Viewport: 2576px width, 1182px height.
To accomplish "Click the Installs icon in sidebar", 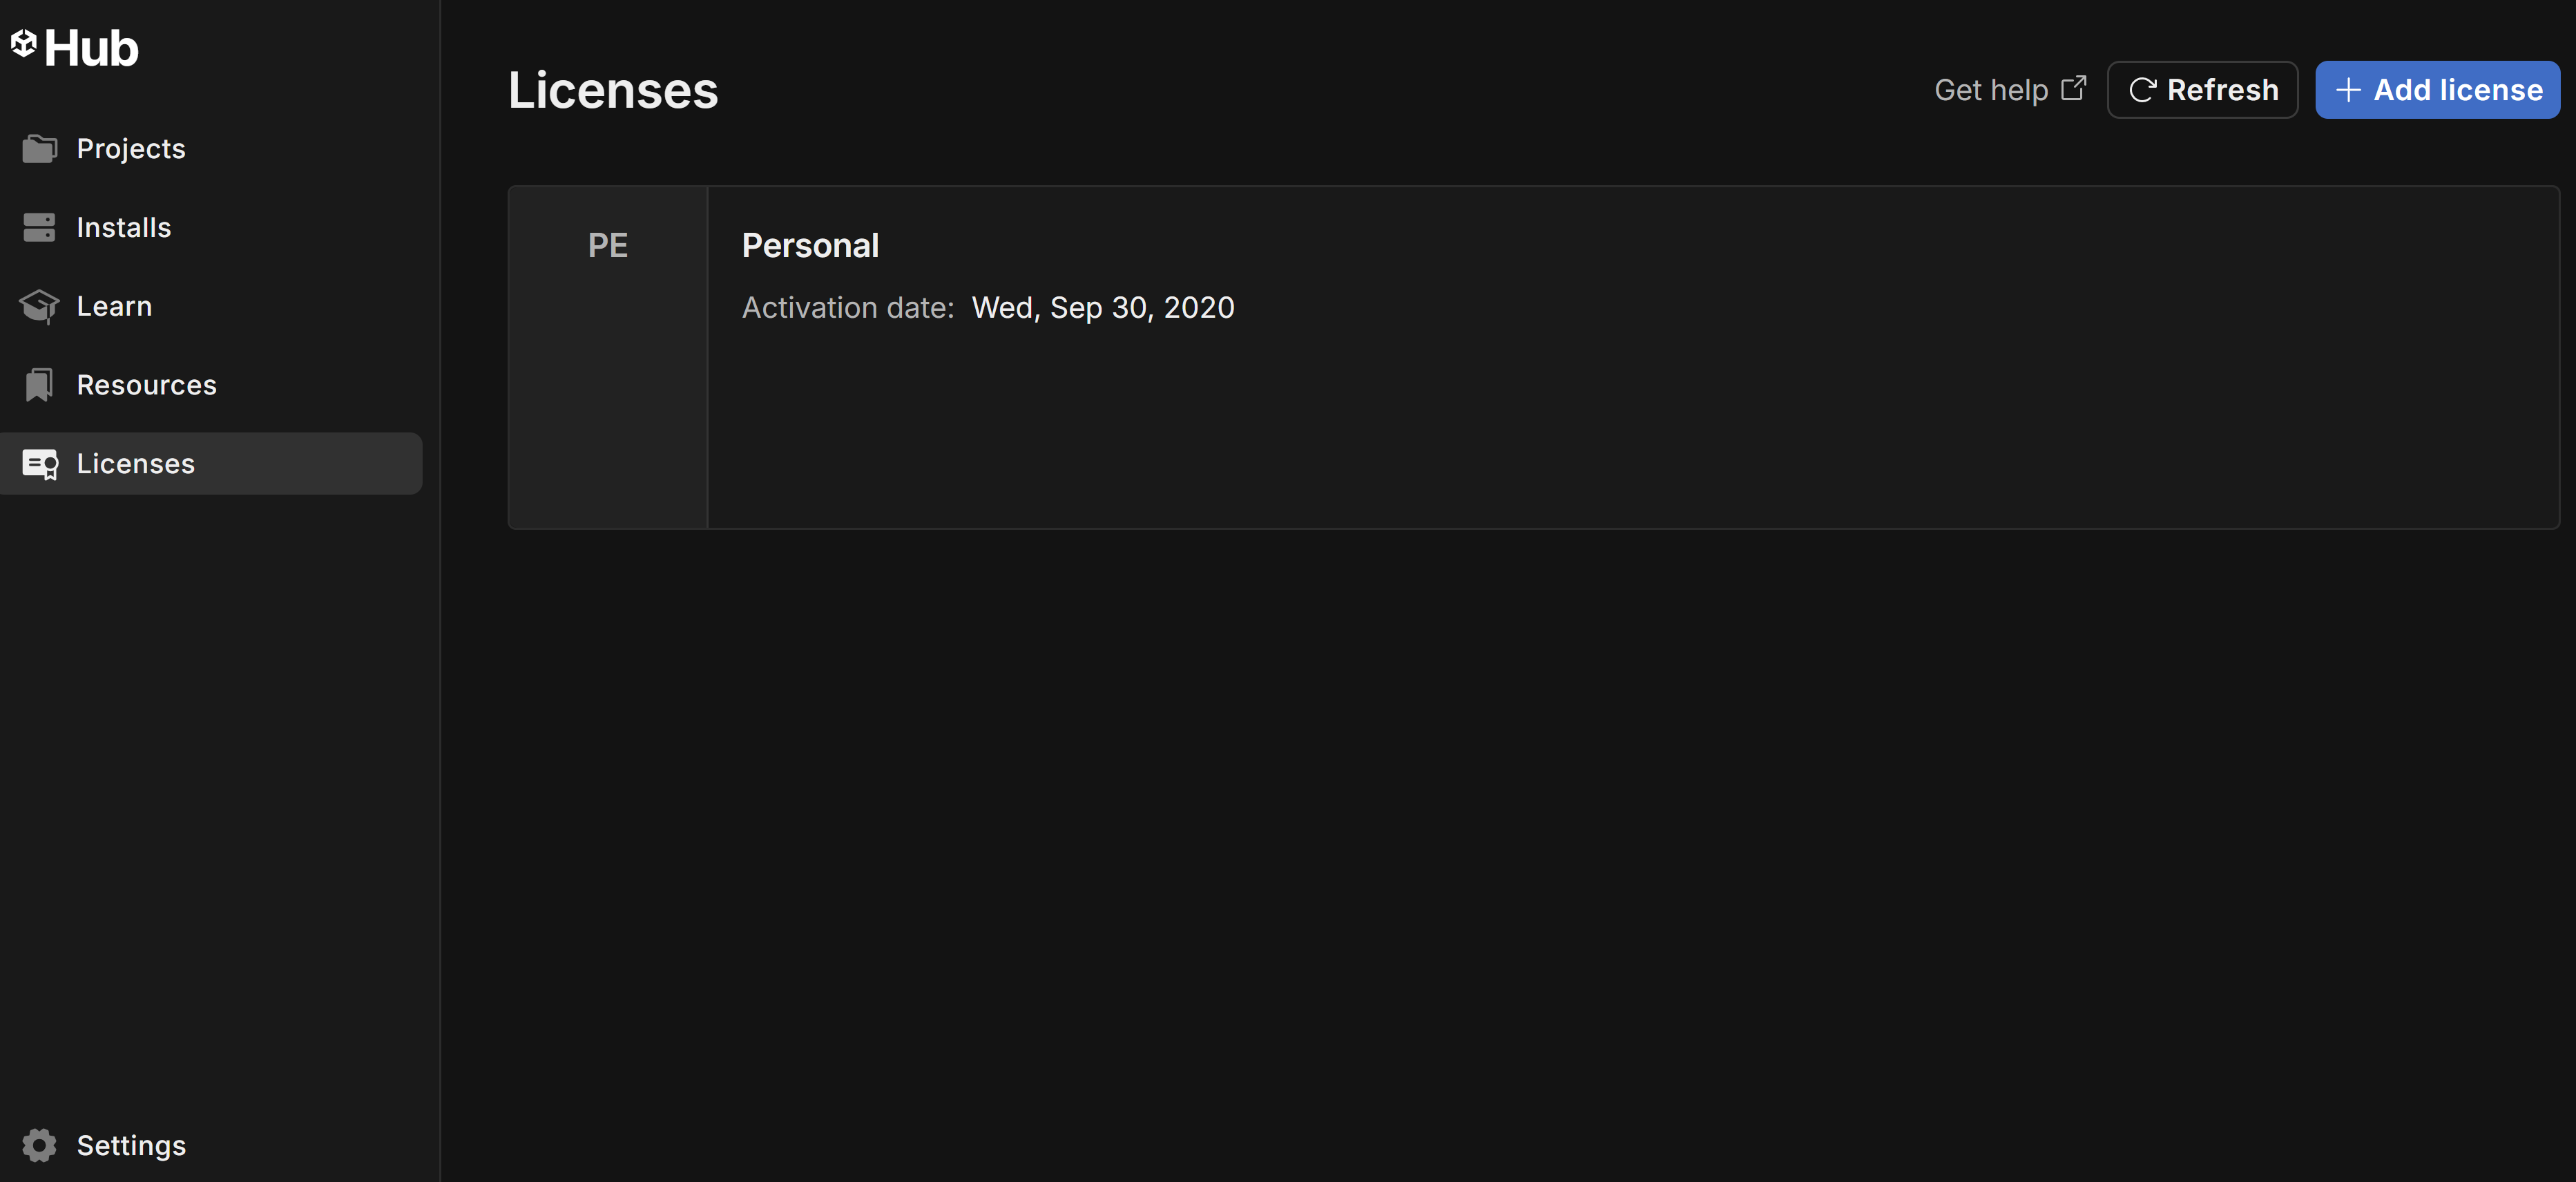I will click(39, 227).
